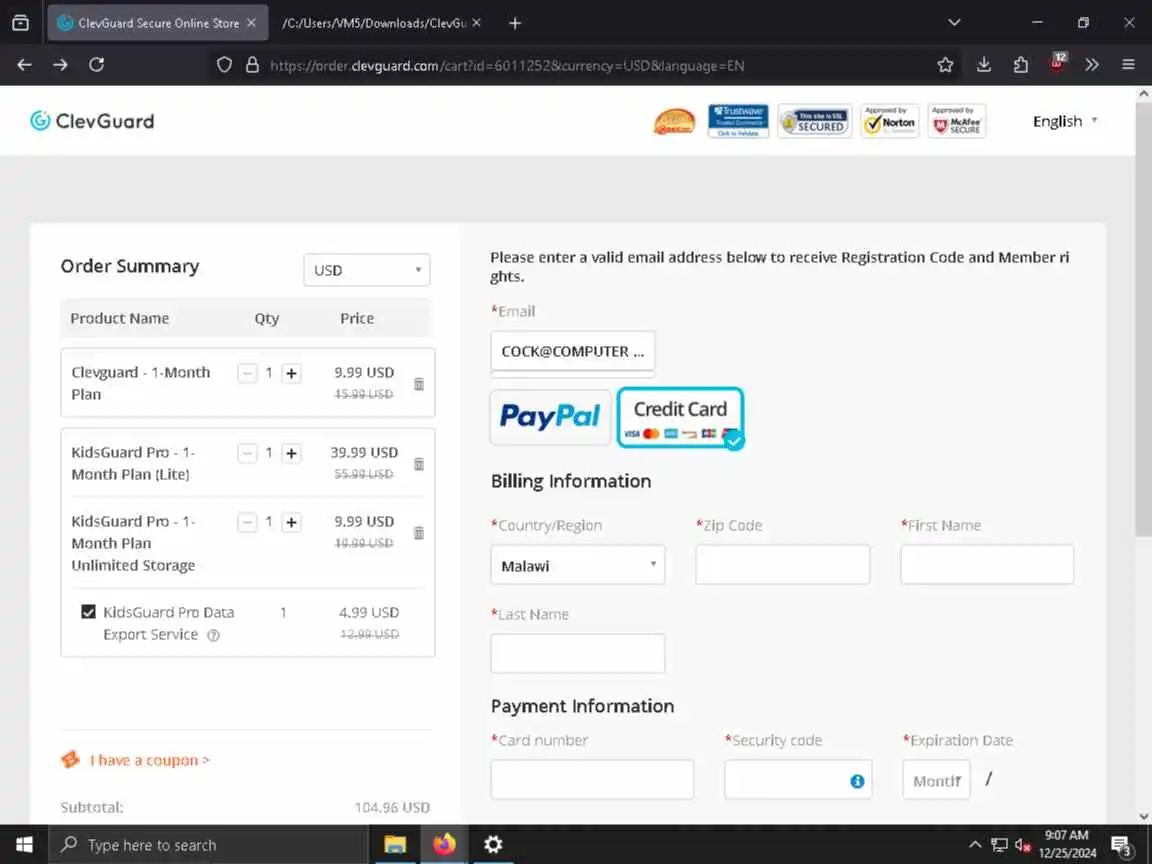Focus the Last Name field
Viewport: 1152px width, 864px height.
(x=577, y=654)
